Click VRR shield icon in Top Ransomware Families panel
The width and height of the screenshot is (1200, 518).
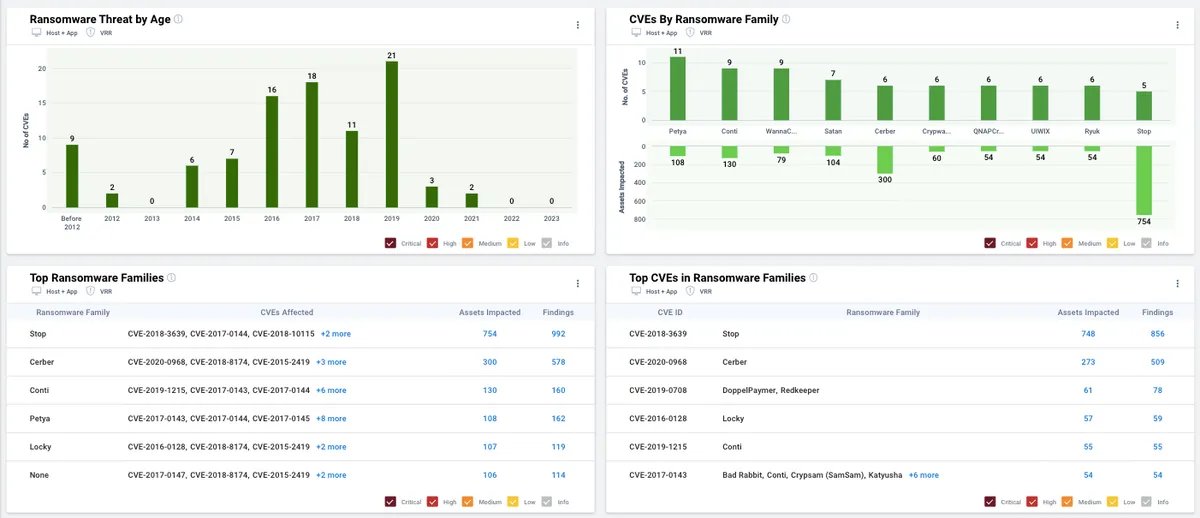(91, 291)
